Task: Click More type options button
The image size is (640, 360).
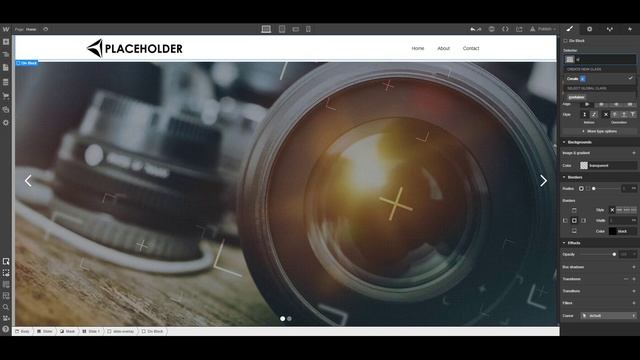Action: click(x=599, y=131)
